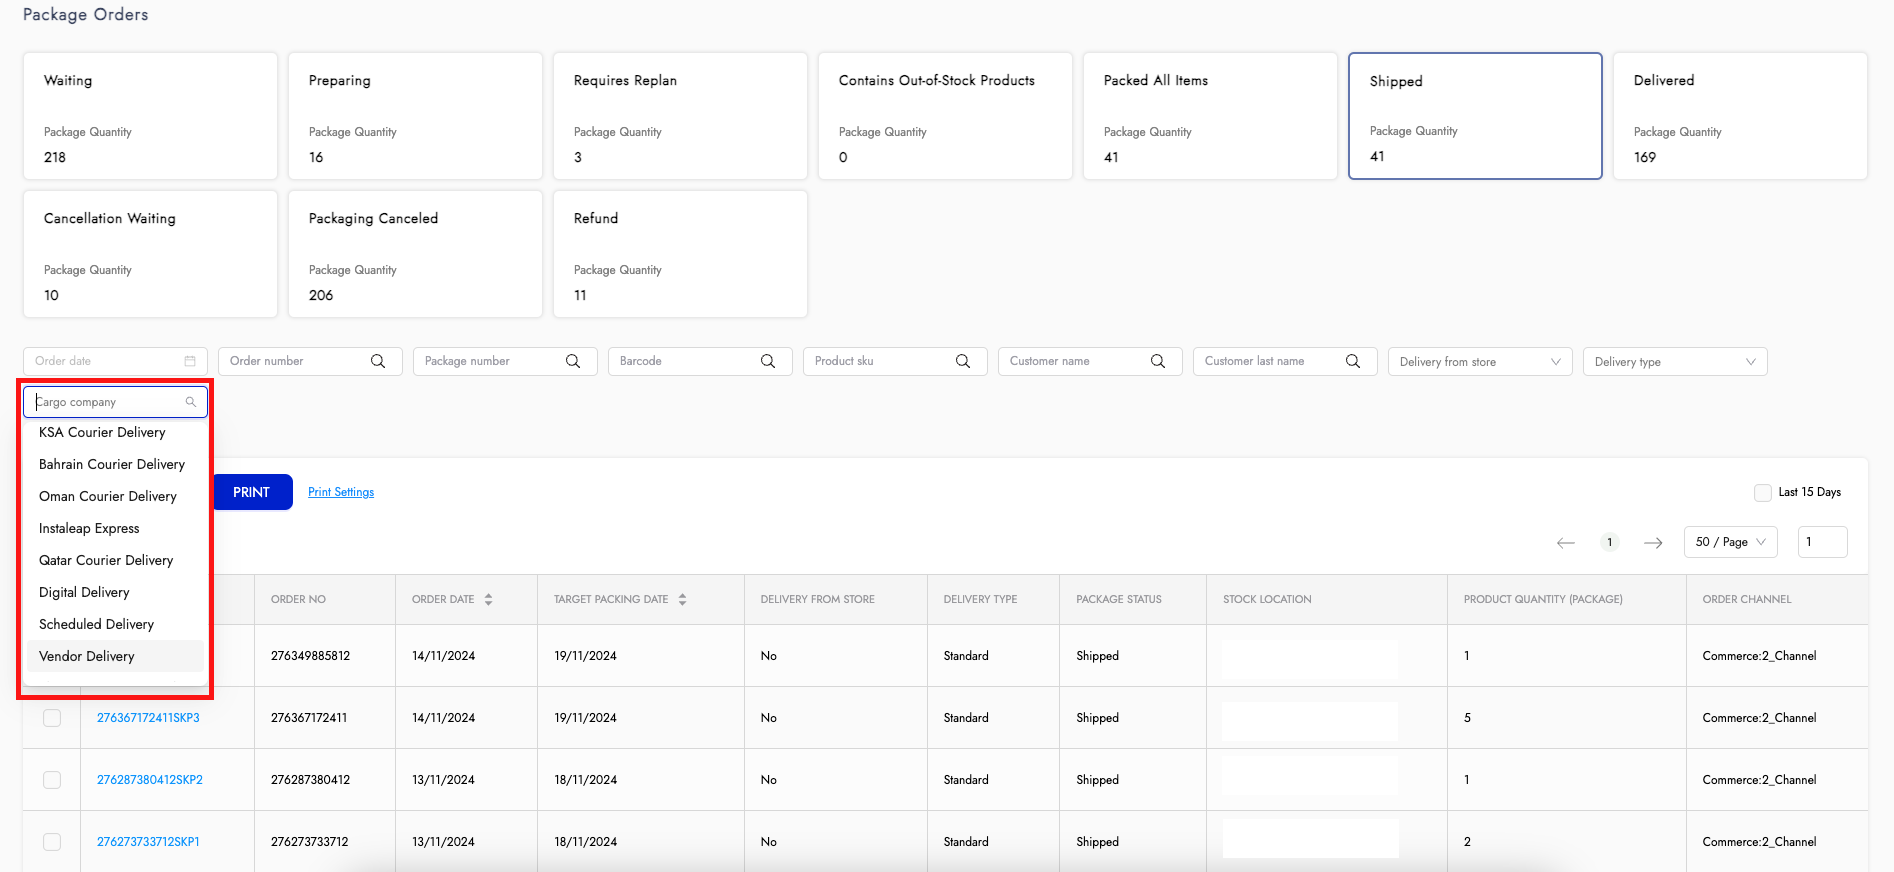Click the Package number search icon
Viewport: 1894px width, 872px height.
tap(573, 361)
